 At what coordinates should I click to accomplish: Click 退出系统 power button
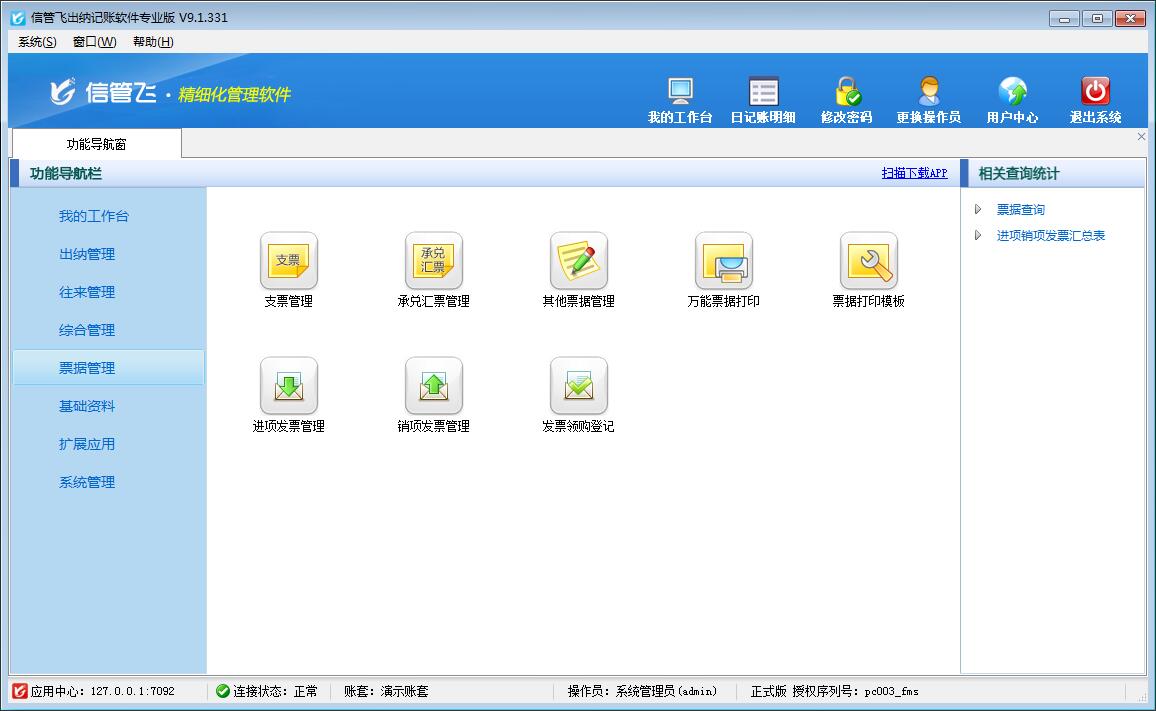point(1096,92)
